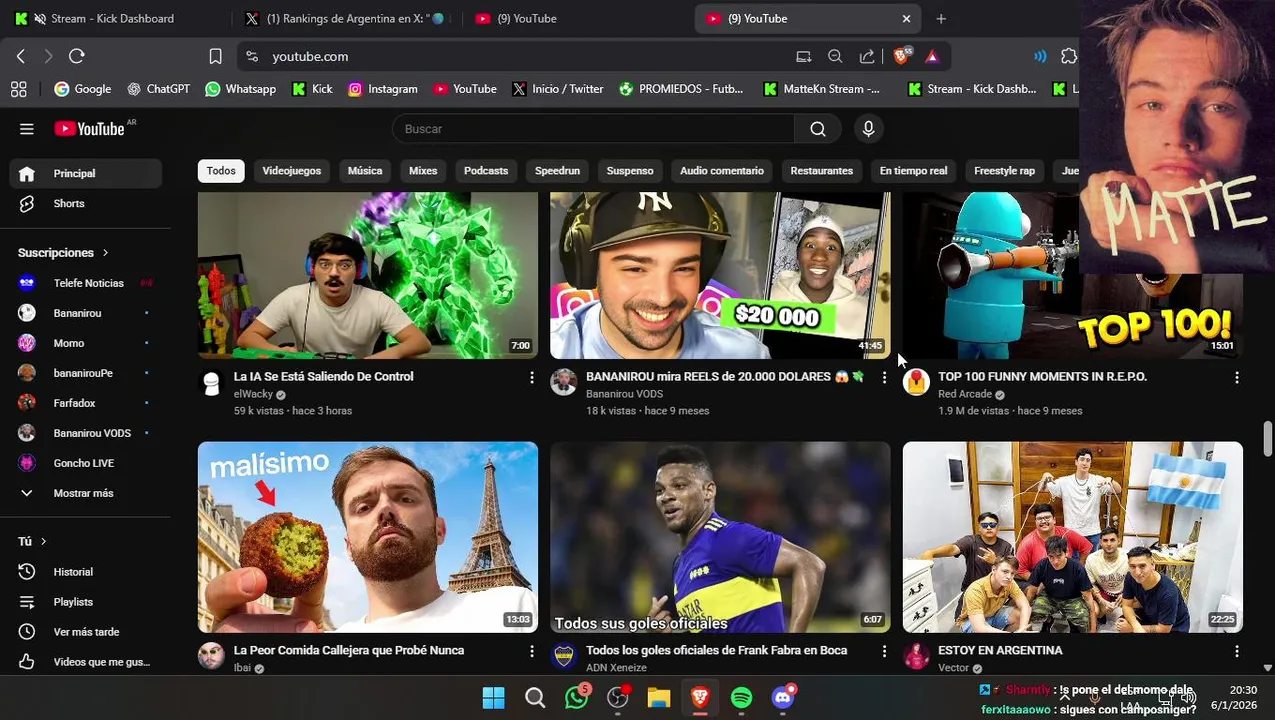
Task: Expand Suscripciones section arrow
Action: pos(105,253)
